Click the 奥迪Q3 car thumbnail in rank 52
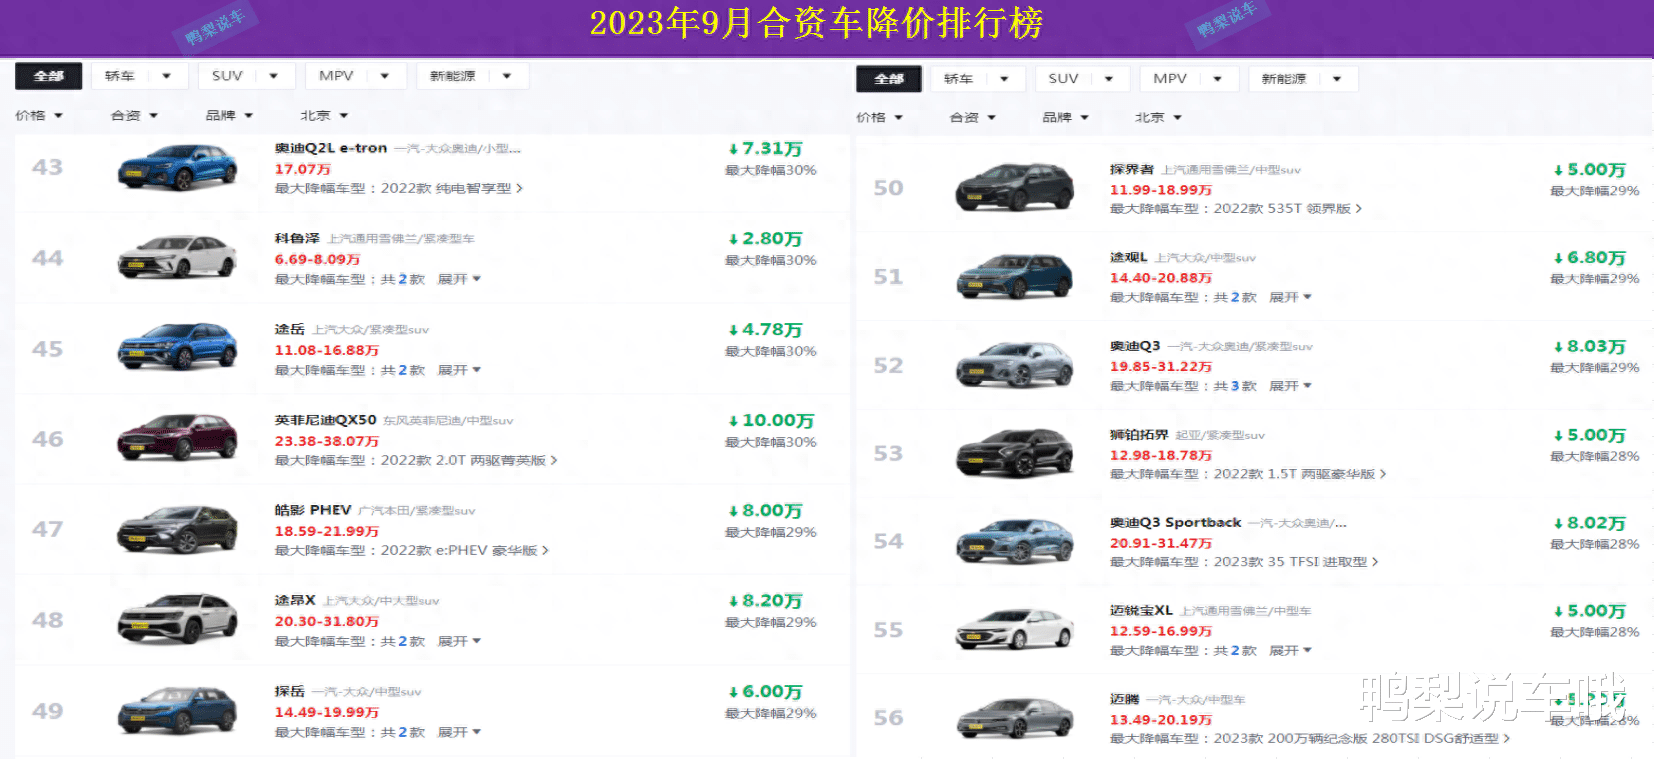1654x759 pixels. pos(1015,365)
